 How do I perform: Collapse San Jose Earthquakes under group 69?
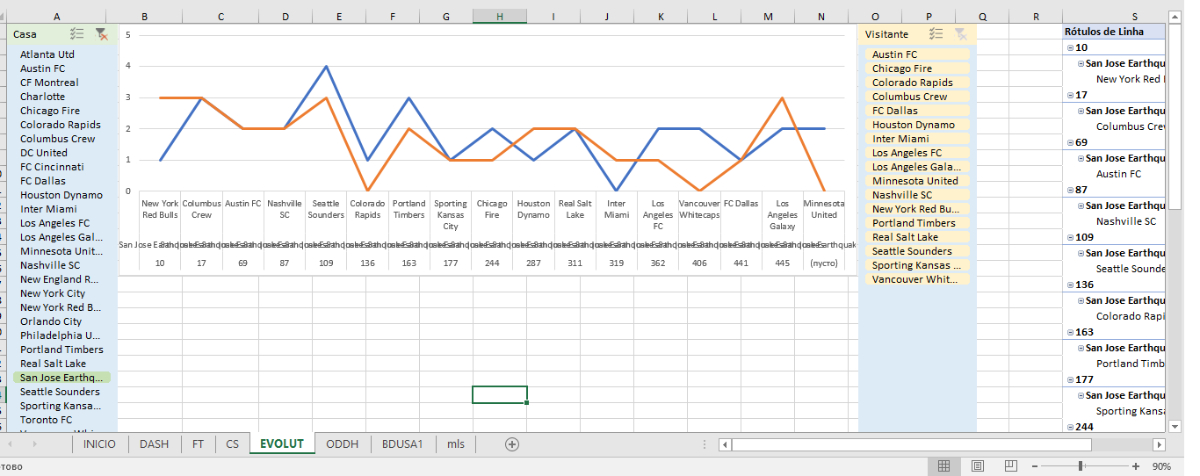tap(1081, 158)
